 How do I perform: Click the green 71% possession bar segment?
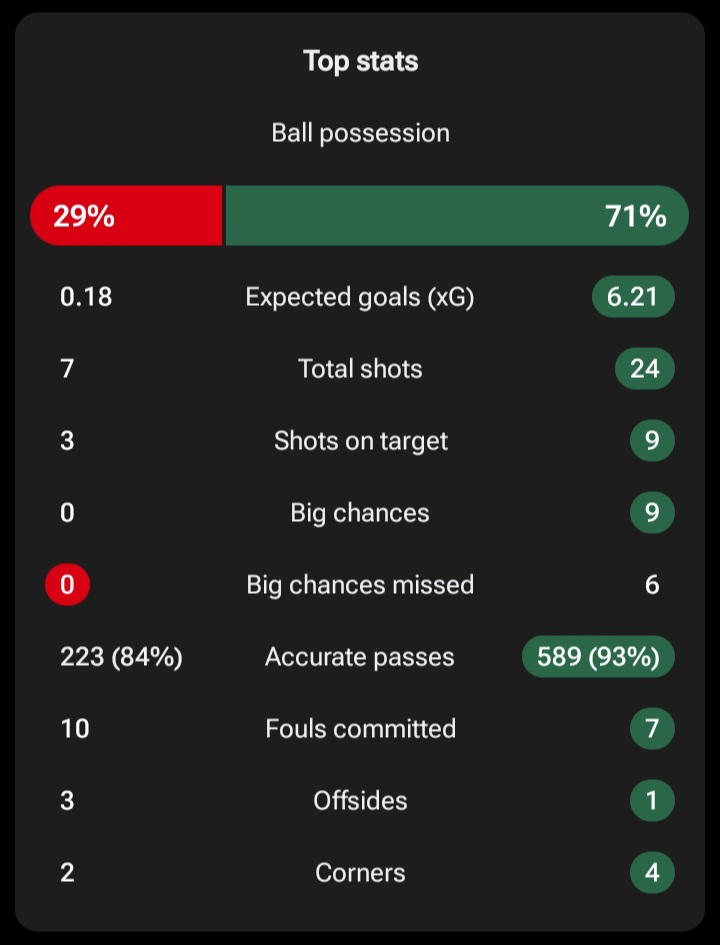point(456,216)
